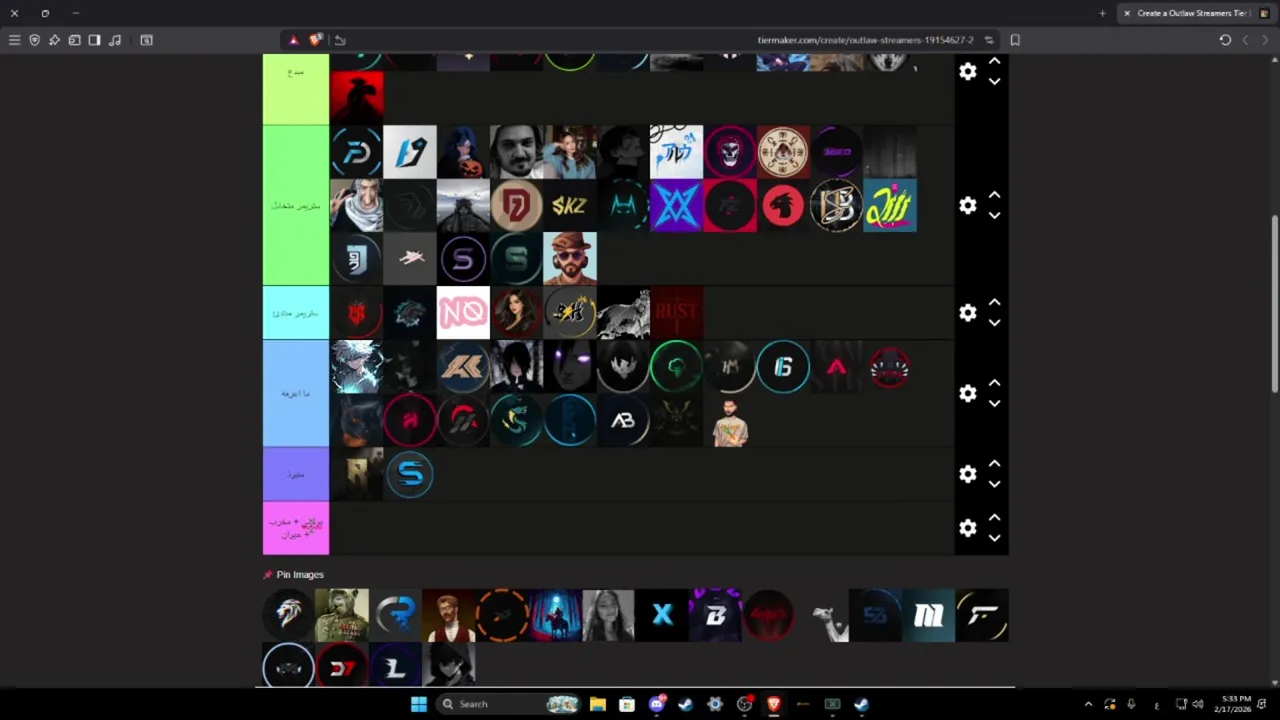Select the man with hat and sunglasses
This screenshot has width=1280, height=720.
[x=570, y=259]
